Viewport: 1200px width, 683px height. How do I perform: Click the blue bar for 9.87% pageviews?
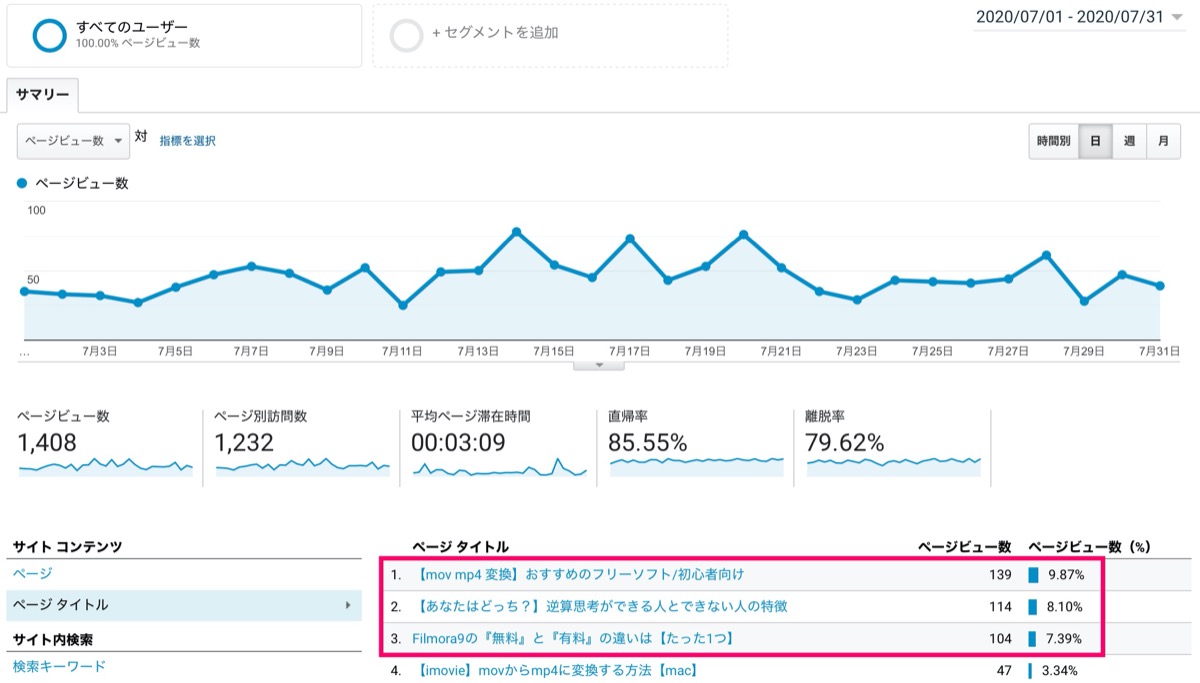point(1034,575)
